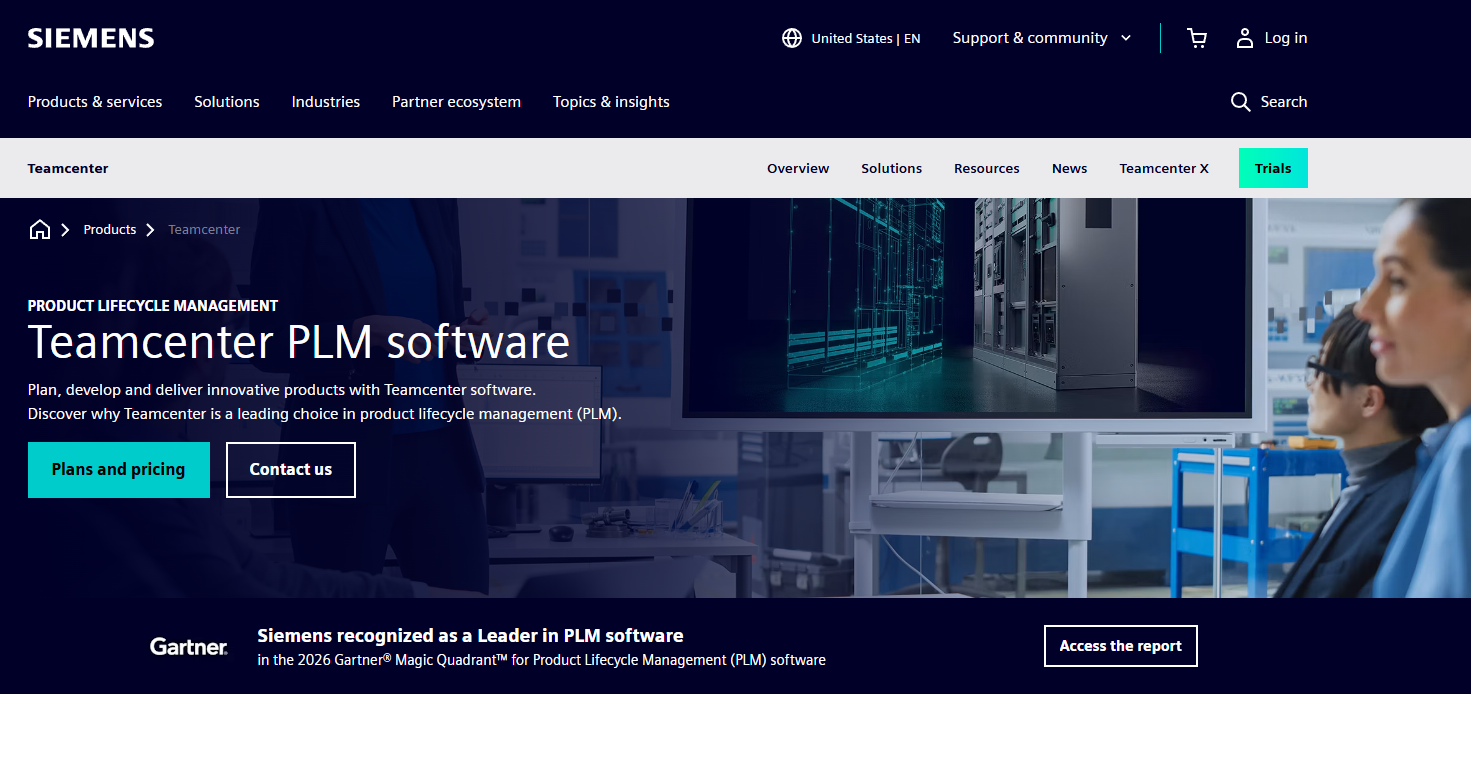
Task: Click the Gartner logo
Action: coord(189,647)
